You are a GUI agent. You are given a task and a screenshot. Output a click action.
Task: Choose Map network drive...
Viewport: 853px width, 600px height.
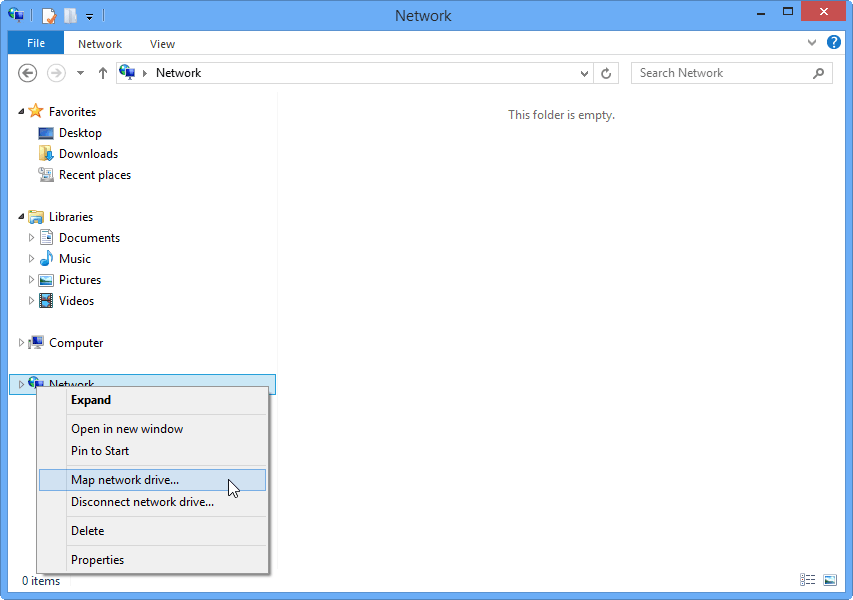click(x=152, y=480)
